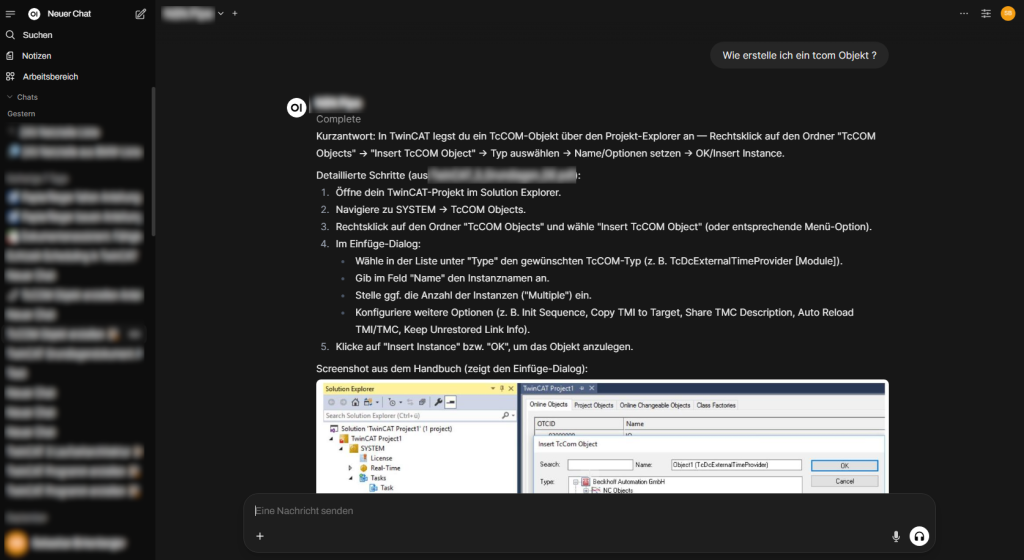Image resolution: width=1024 pixels, height=560 pixels.
Task: Open the three-dots chat menu at top right
Action: 964,14
